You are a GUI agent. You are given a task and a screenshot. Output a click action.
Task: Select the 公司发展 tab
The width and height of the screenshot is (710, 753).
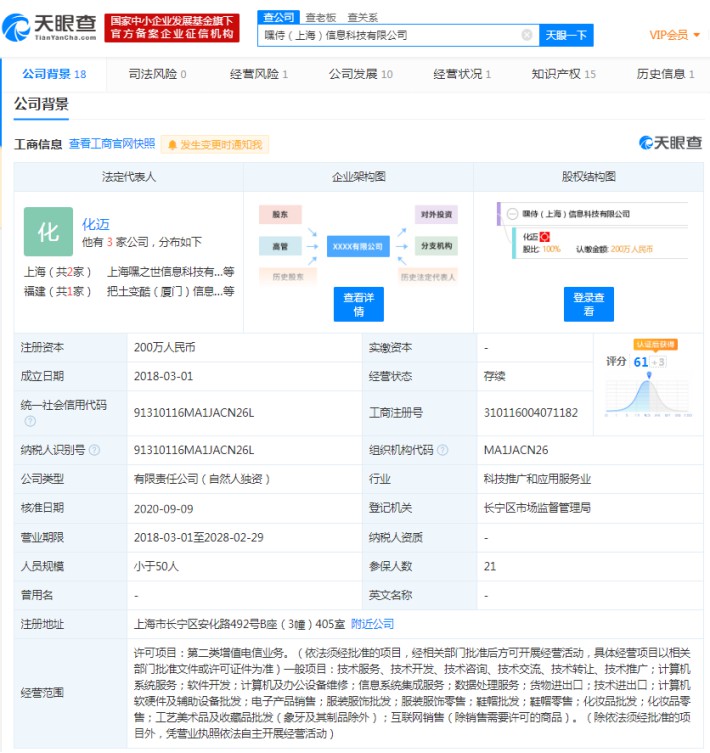[x=361, y=74]
